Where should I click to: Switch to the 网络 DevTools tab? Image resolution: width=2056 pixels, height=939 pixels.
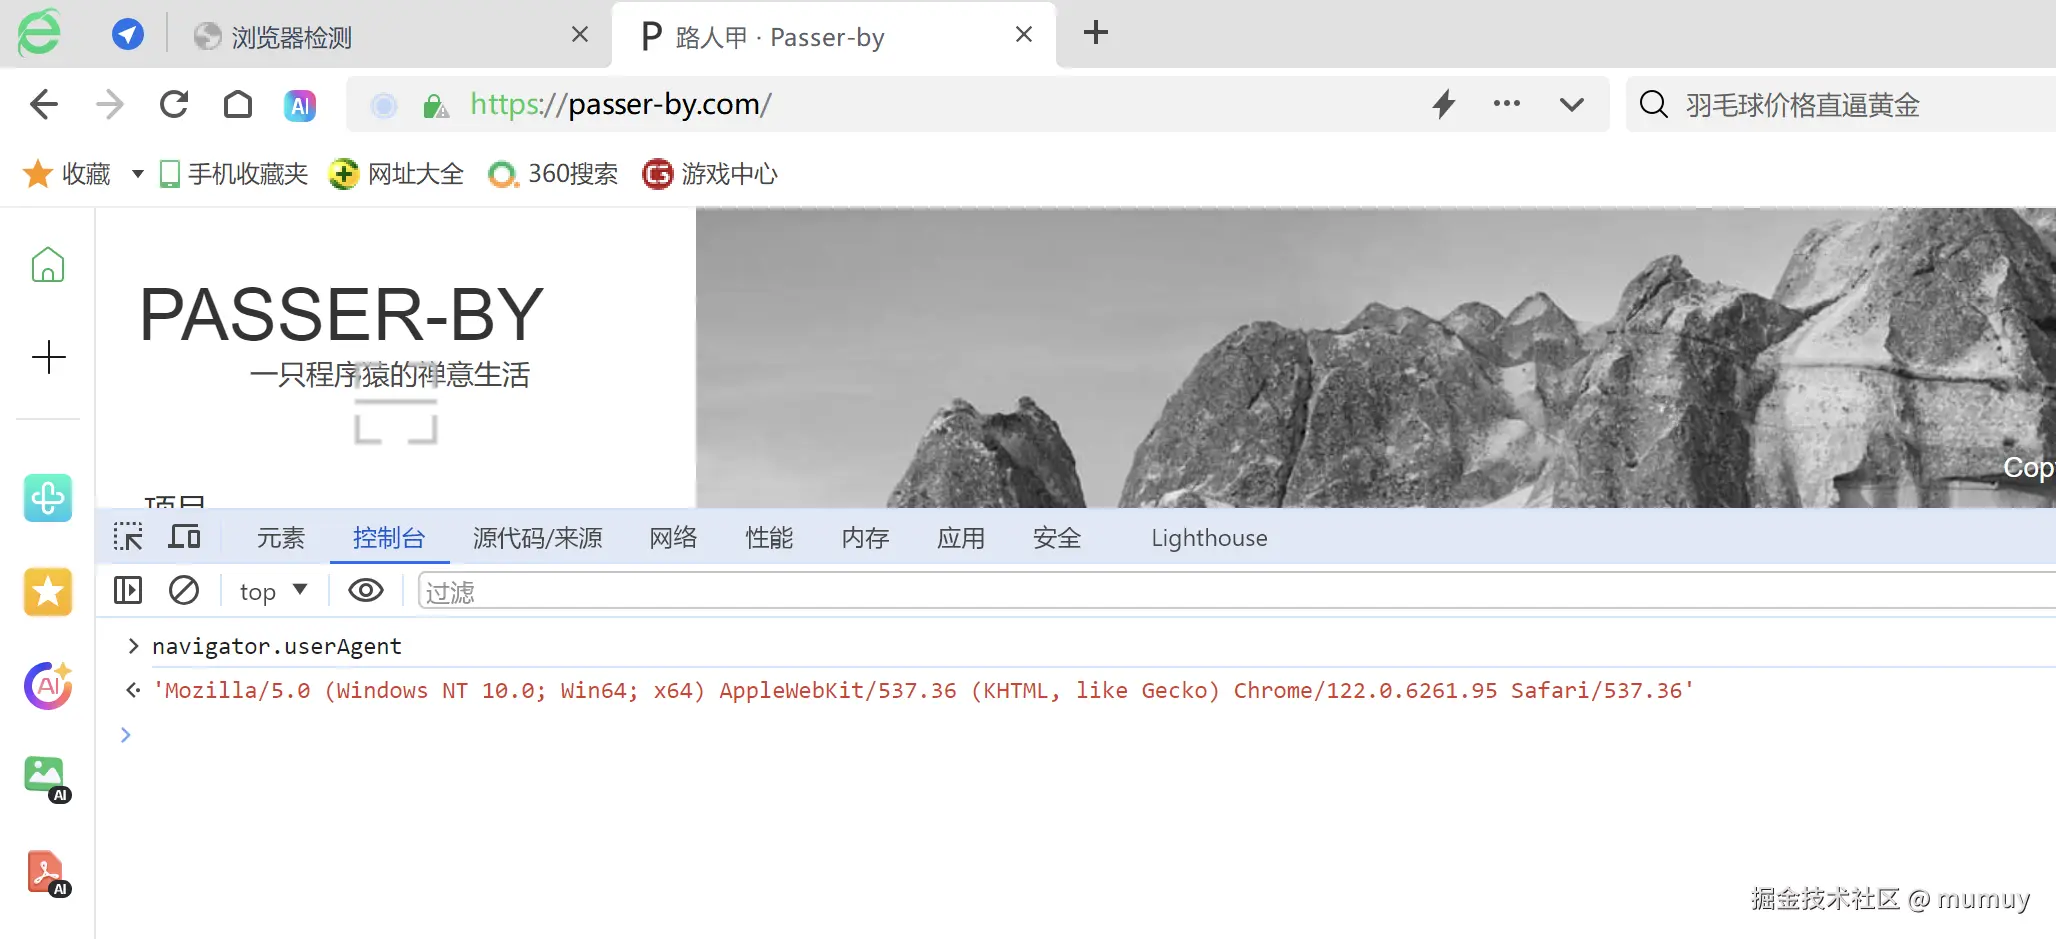[674, 538]
